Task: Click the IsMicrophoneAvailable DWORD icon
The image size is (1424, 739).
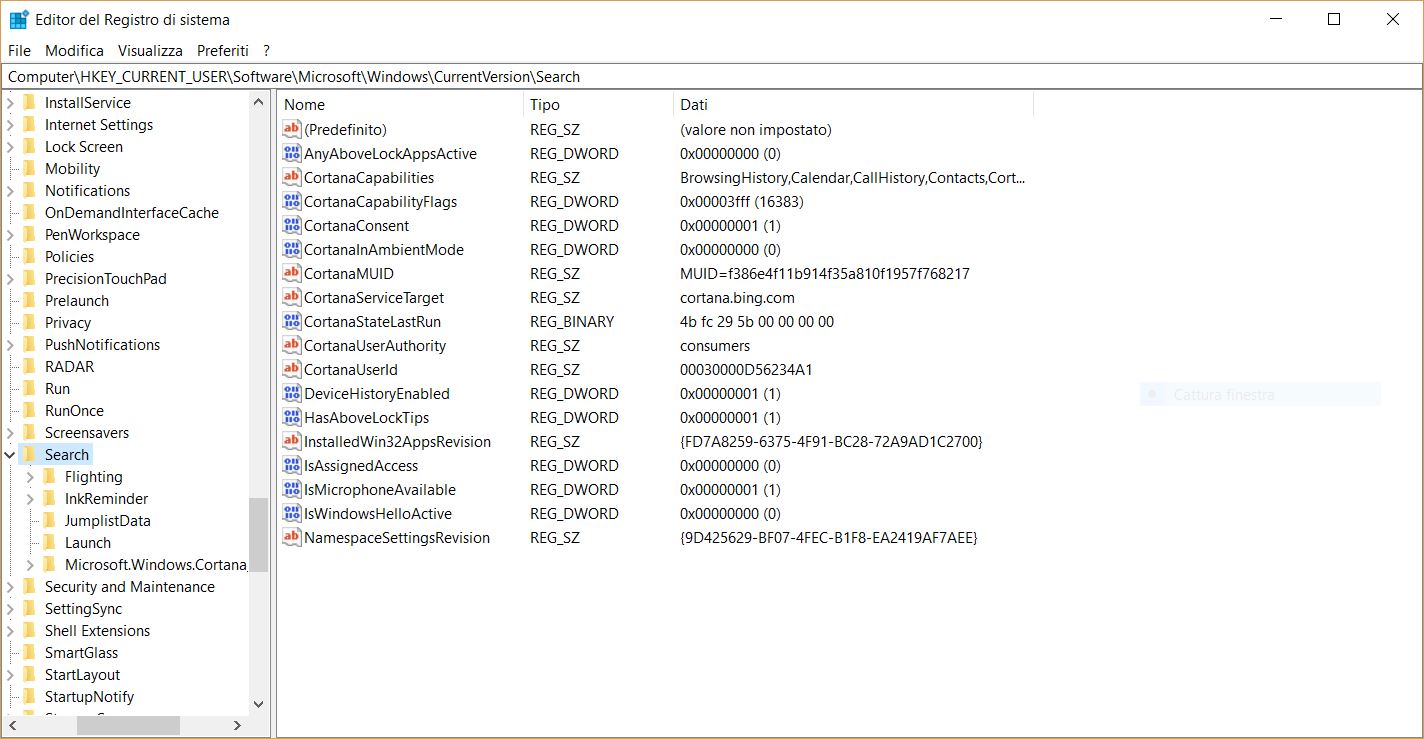Action: [x=292, y=489]
